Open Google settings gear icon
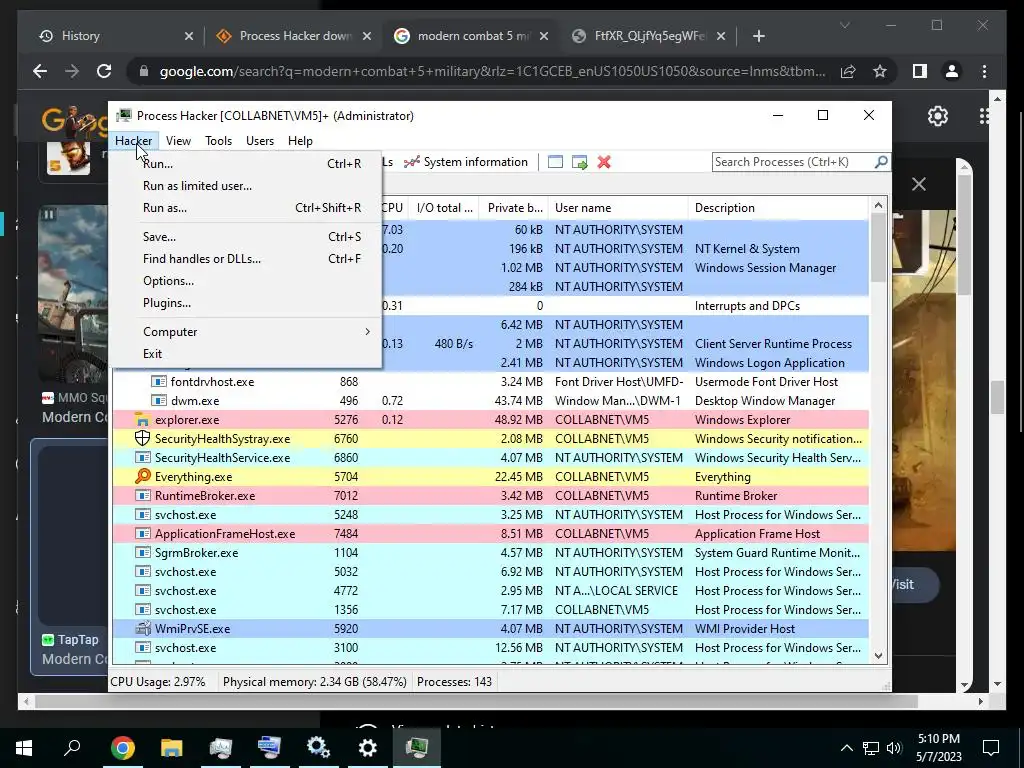Image resolution: width=1024 pixels, height=768 pixels. pyautogui.click(x=938, y=116)
